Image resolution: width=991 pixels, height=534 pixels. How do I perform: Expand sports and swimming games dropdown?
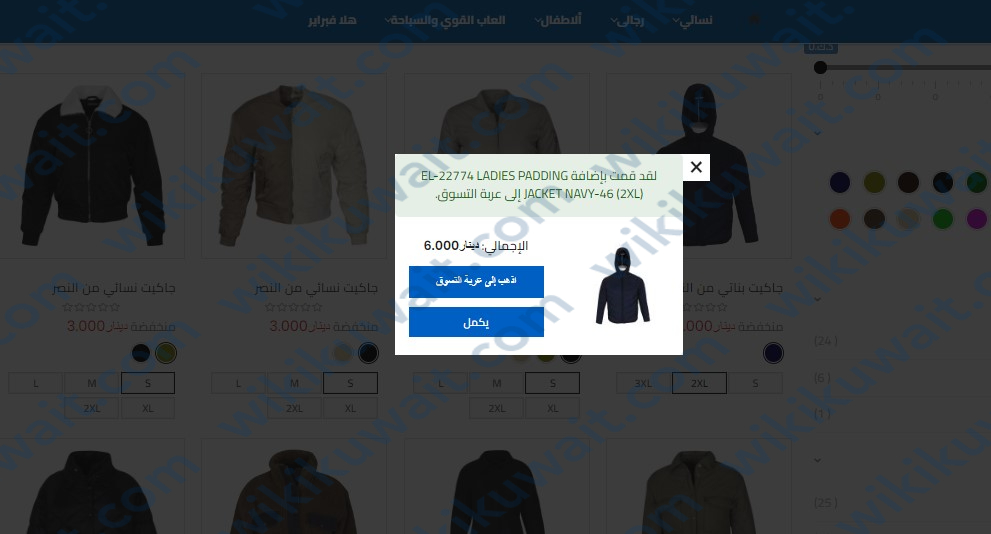(x=445, y=20)
